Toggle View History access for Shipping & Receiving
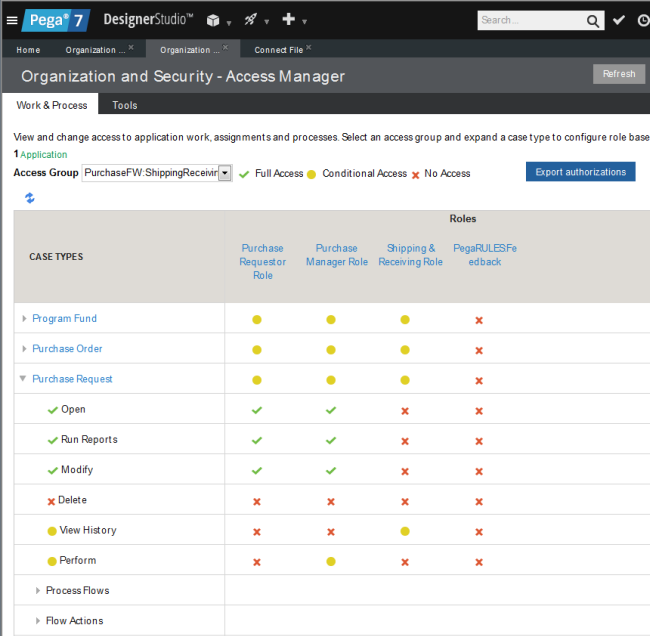The width and height of the screenshot is (650, 636). coord(405,531)
